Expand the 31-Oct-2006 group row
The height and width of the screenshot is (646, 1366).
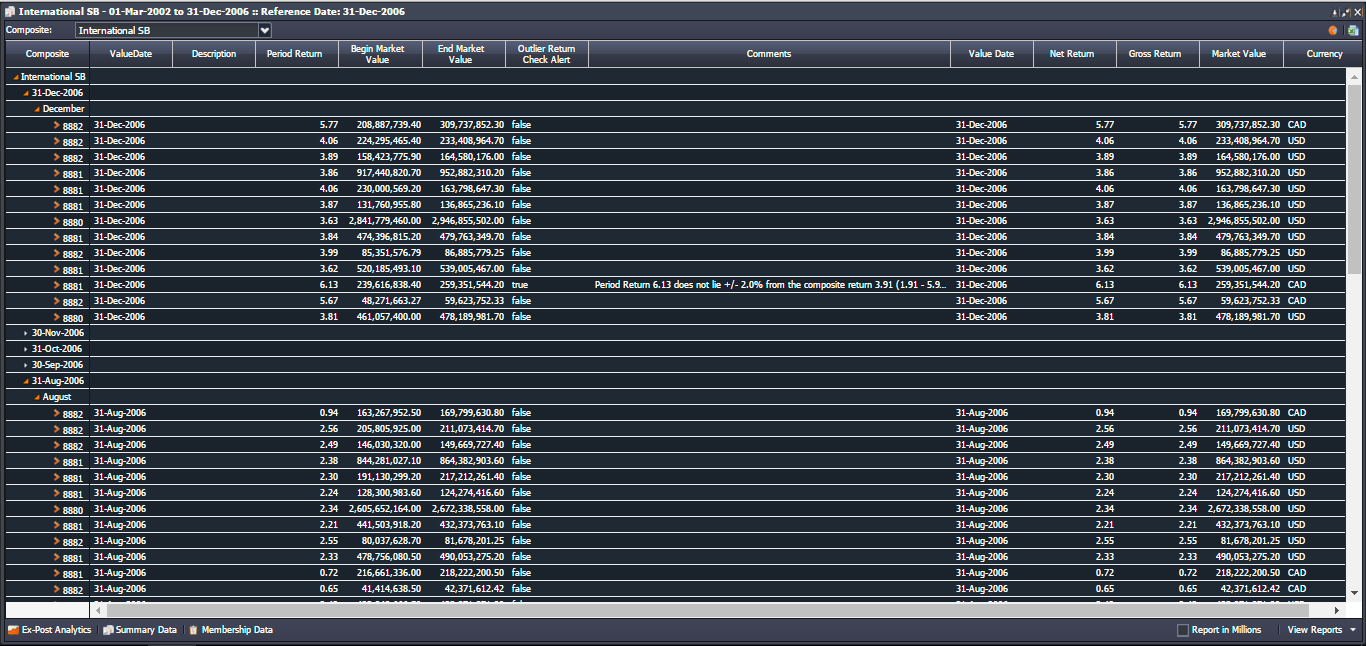[x=26, y=349]
